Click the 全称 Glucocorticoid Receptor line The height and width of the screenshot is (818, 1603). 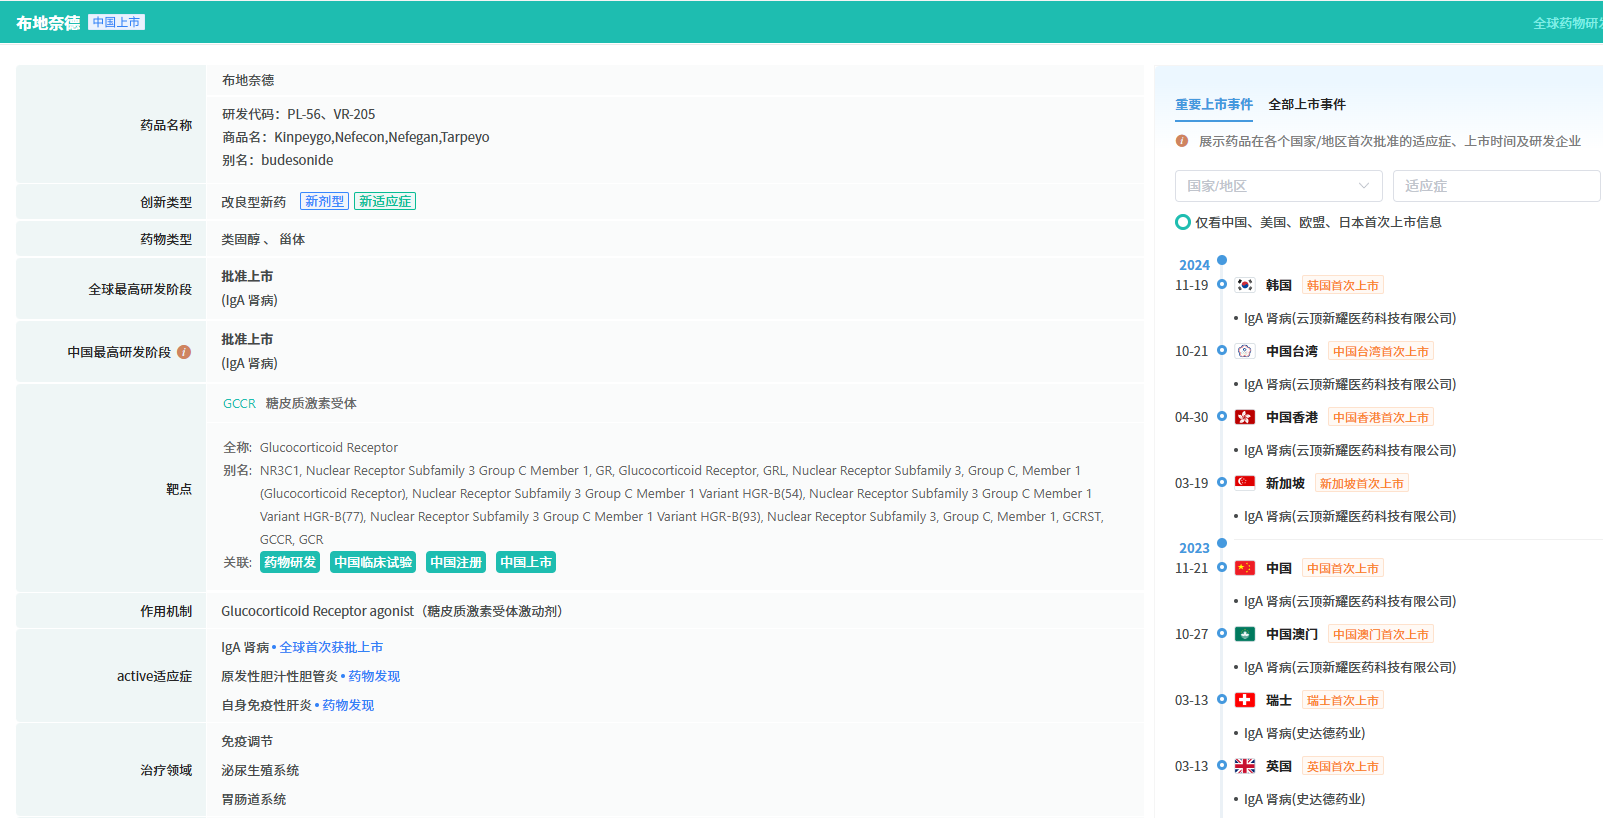pos(310,447)
